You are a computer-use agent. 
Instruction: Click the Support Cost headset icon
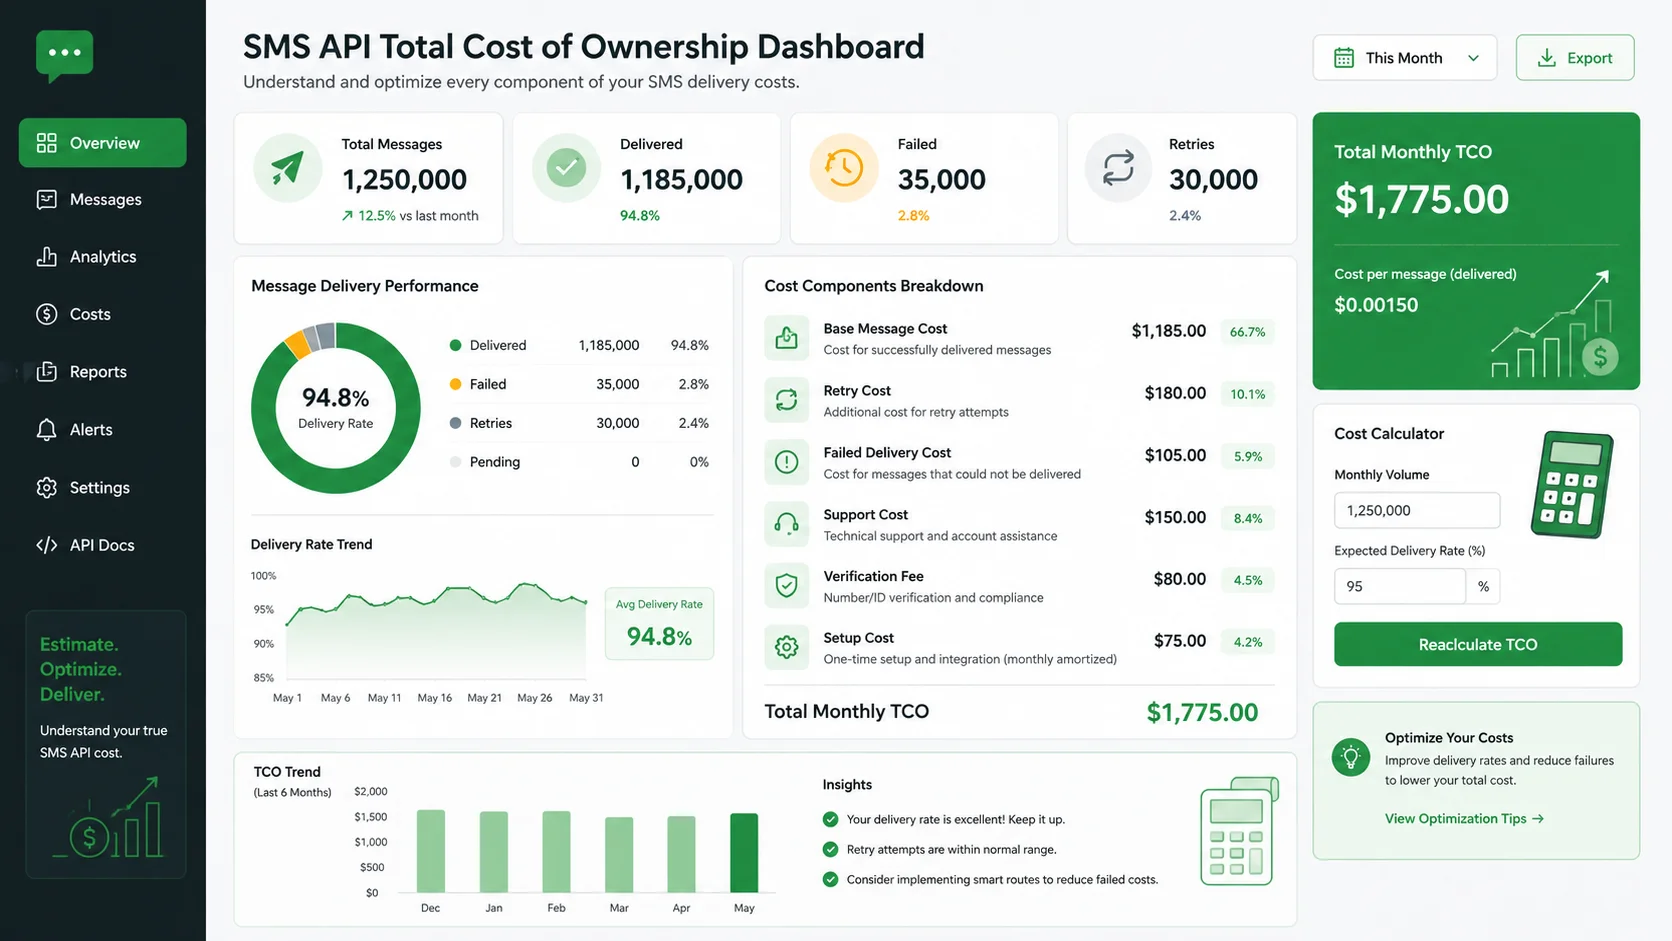787,524
